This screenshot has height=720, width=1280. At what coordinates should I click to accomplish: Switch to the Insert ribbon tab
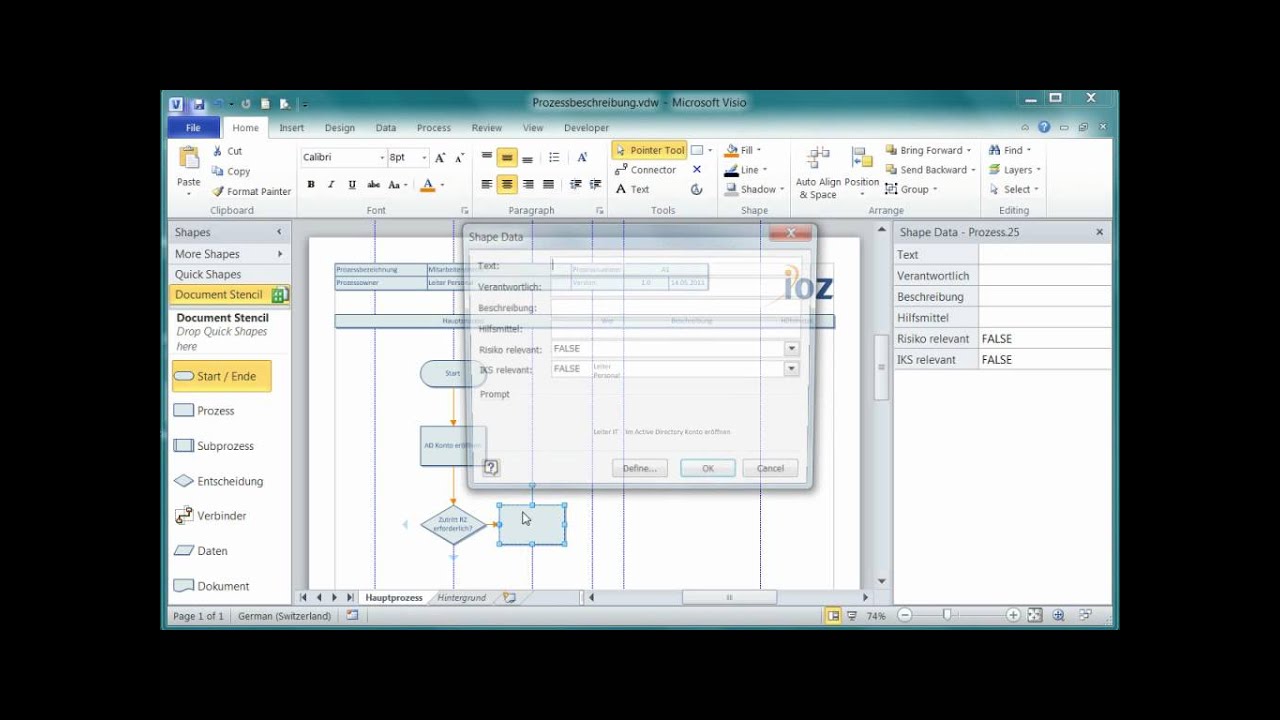(292, 128)
